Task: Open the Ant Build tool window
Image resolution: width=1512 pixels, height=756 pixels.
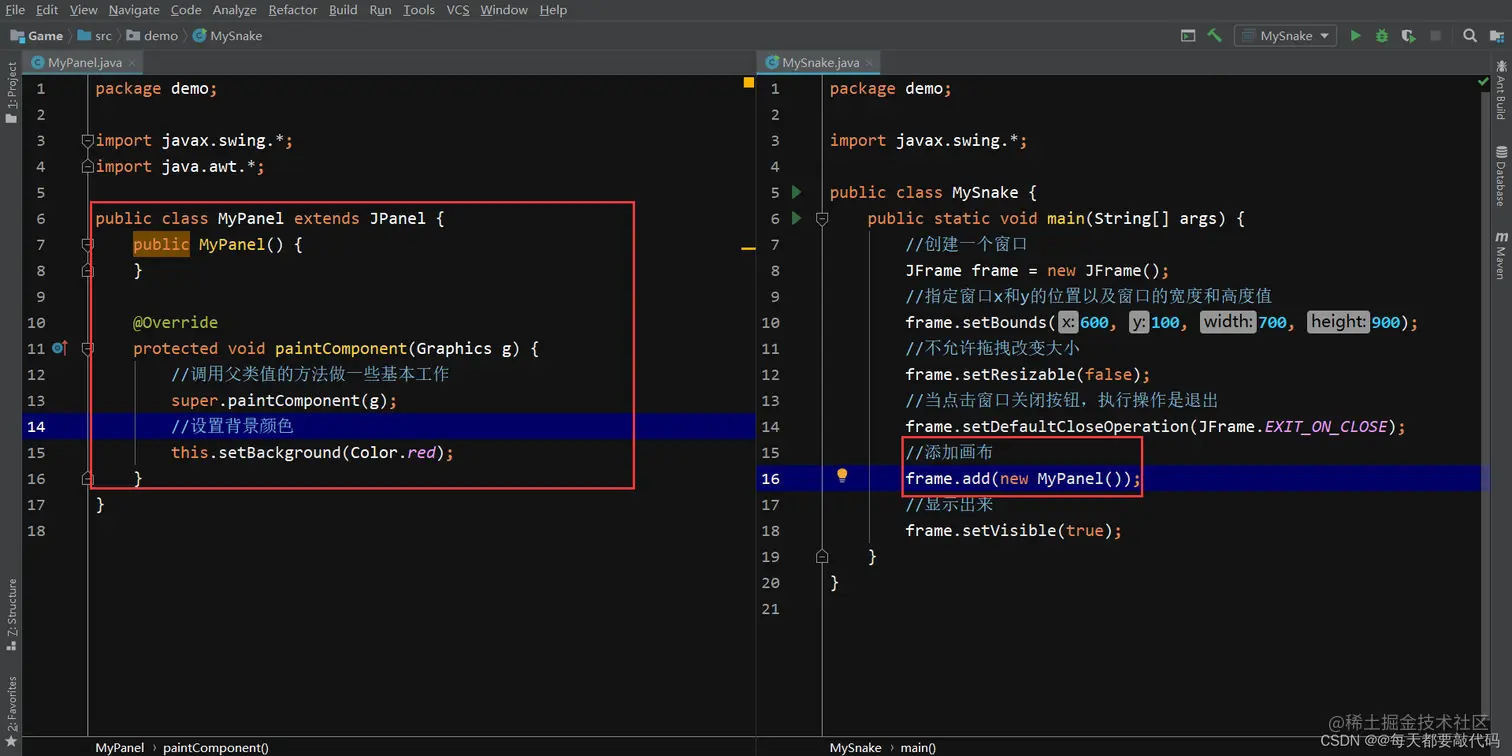Action: tap(1501, 90)
